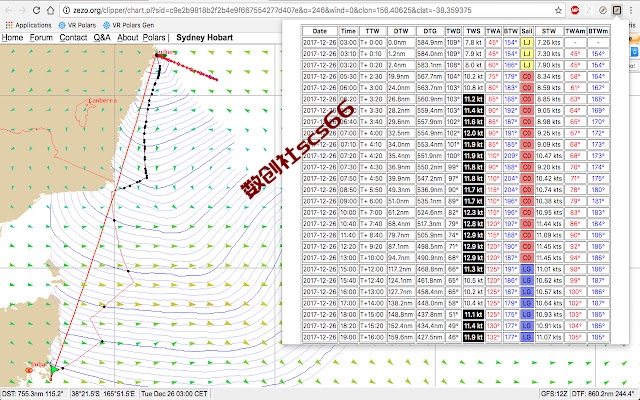The height and width of the screenshot is (400, 640).
Task: Open the VR Polars bookmark
Action: click(77, 25)
